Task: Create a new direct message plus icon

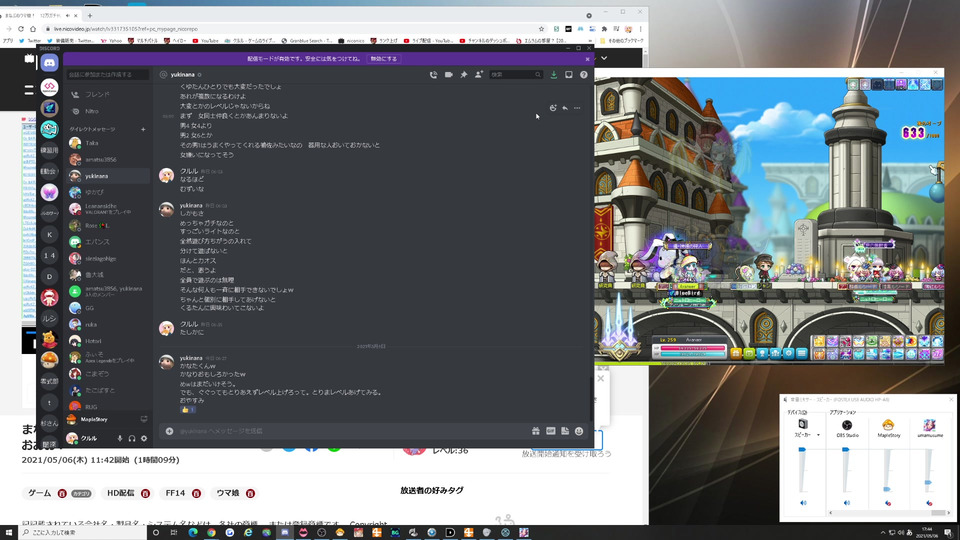Action: pos(143,129)
